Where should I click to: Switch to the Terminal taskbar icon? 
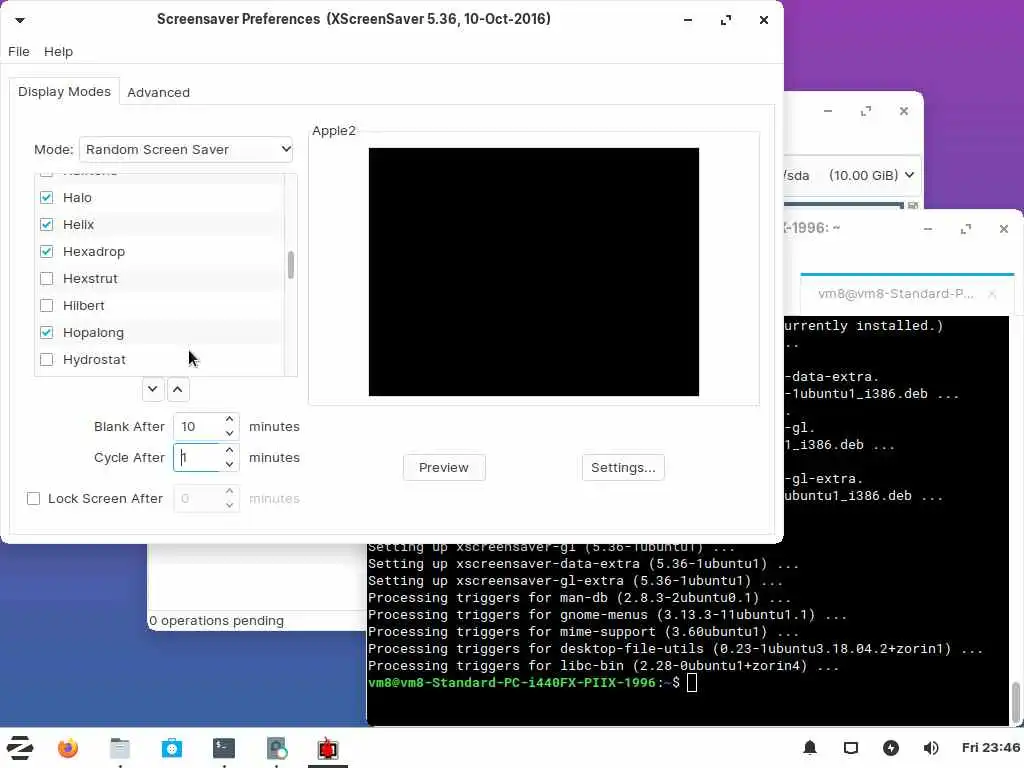pos(223,748)
